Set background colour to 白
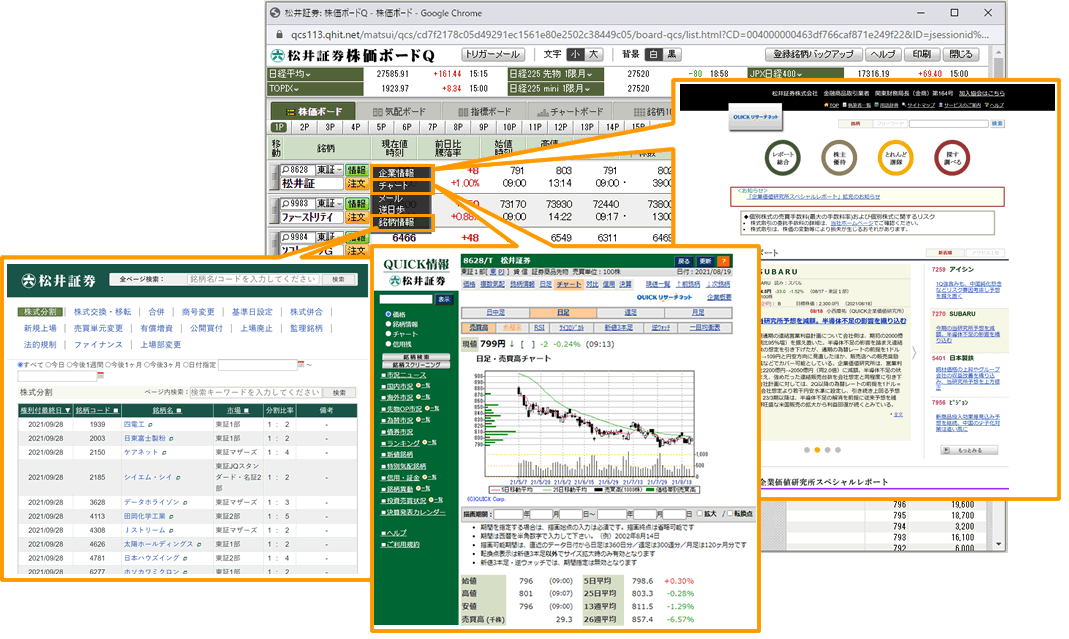Screen dimensions: 1069x639 click(x=654, y=55)
